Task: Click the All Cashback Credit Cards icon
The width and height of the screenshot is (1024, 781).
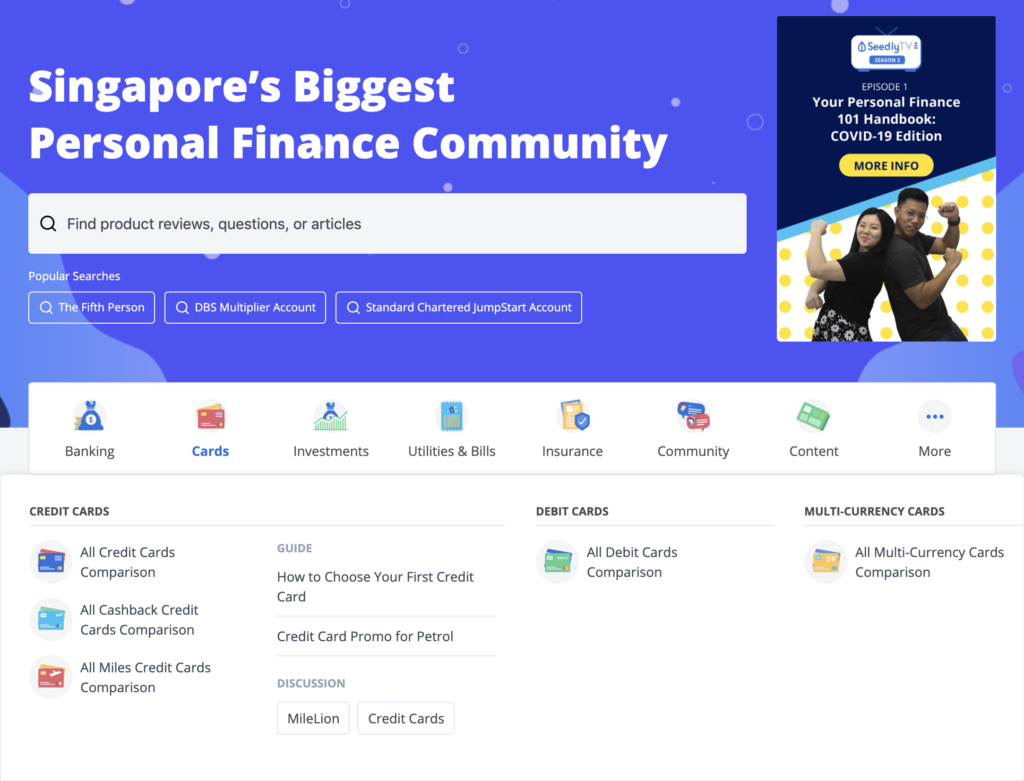Action: click(51, 619)
